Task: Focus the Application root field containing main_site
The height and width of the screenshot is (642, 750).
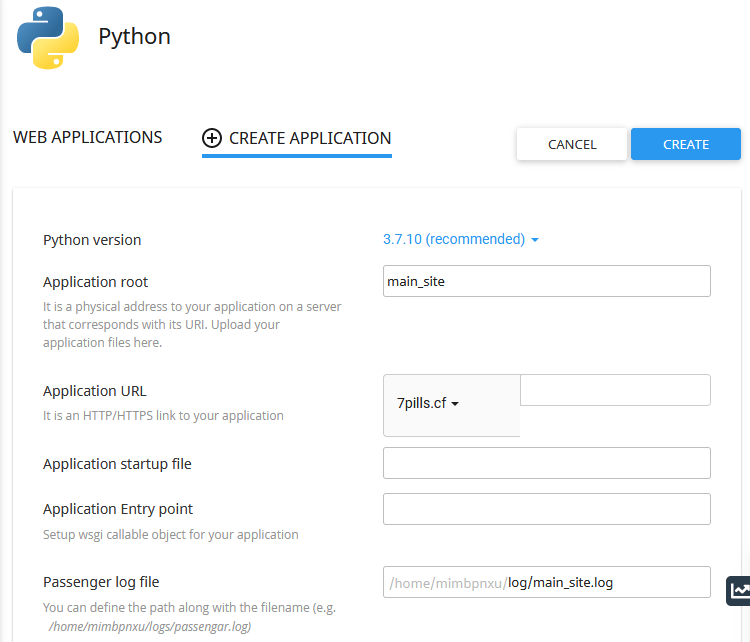Action: [547, 281]
